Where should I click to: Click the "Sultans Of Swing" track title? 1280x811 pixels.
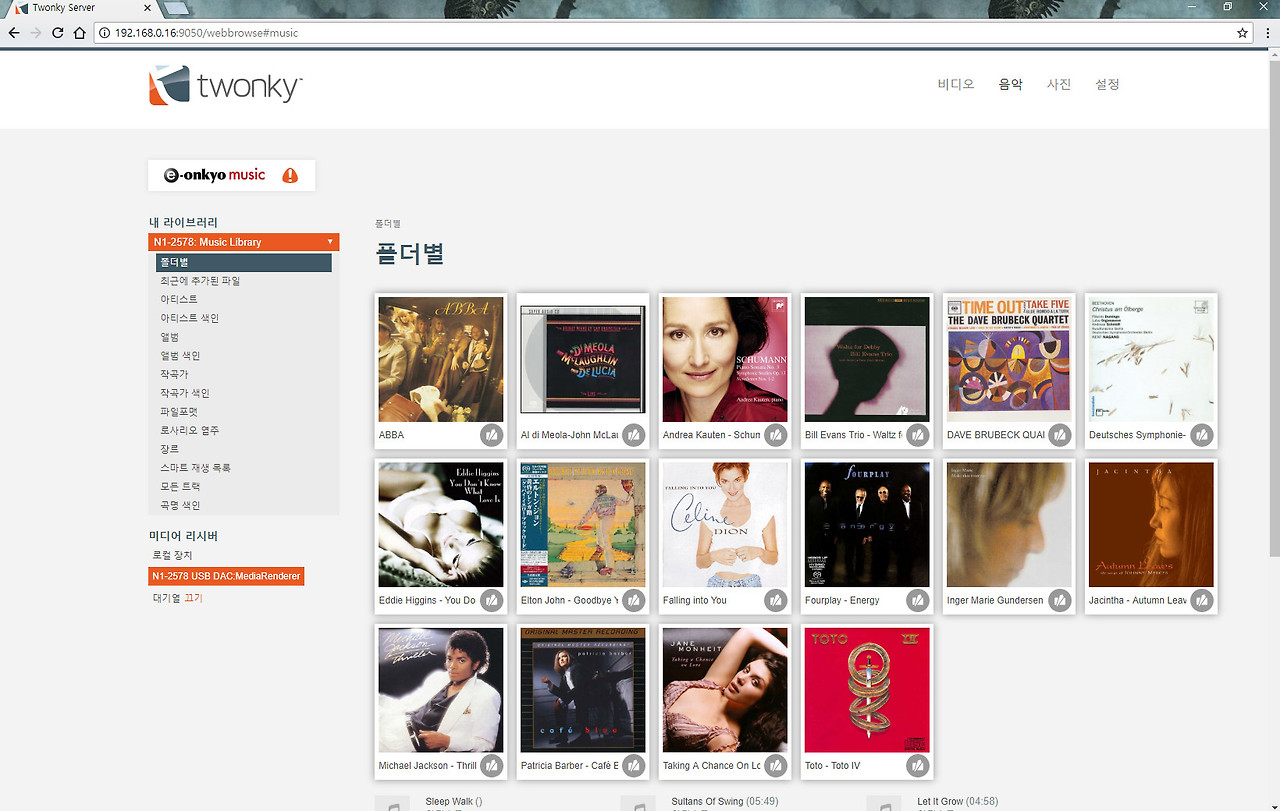pyautogui.click(x=708, y=802)
